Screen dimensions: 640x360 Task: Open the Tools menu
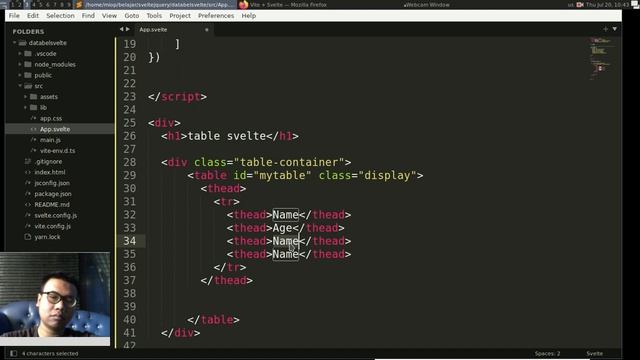click(x=154, y=16)
